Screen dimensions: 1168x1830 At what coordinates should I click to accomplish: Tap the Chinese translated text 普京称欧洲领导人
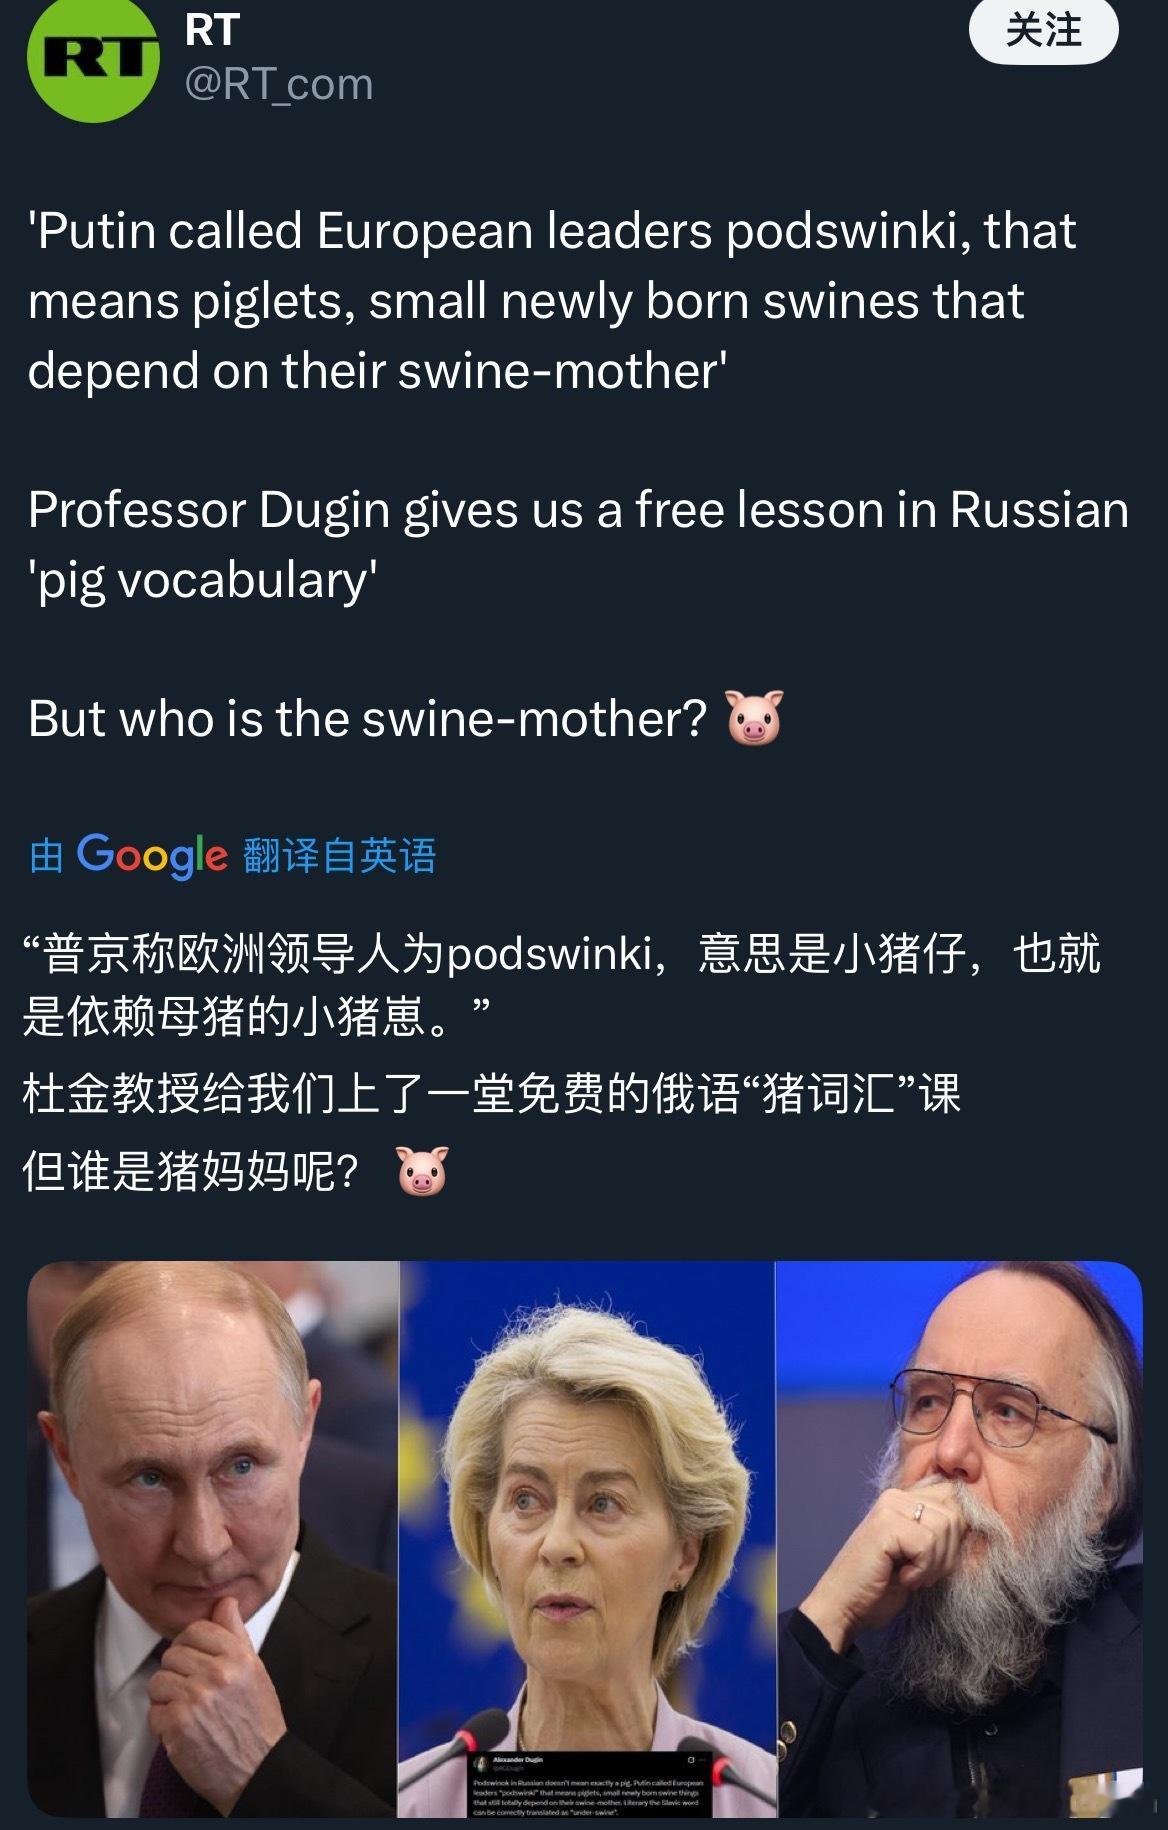(561, 985)
